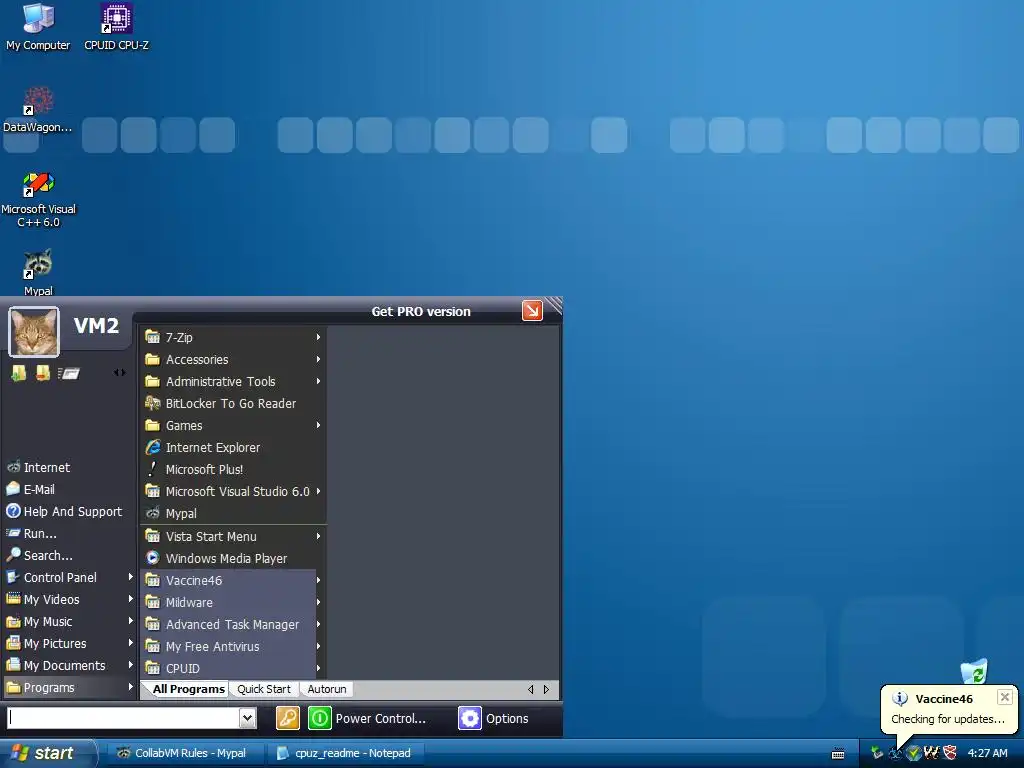Open Help And Support
1024x768 pixels.
pos(69,511)
